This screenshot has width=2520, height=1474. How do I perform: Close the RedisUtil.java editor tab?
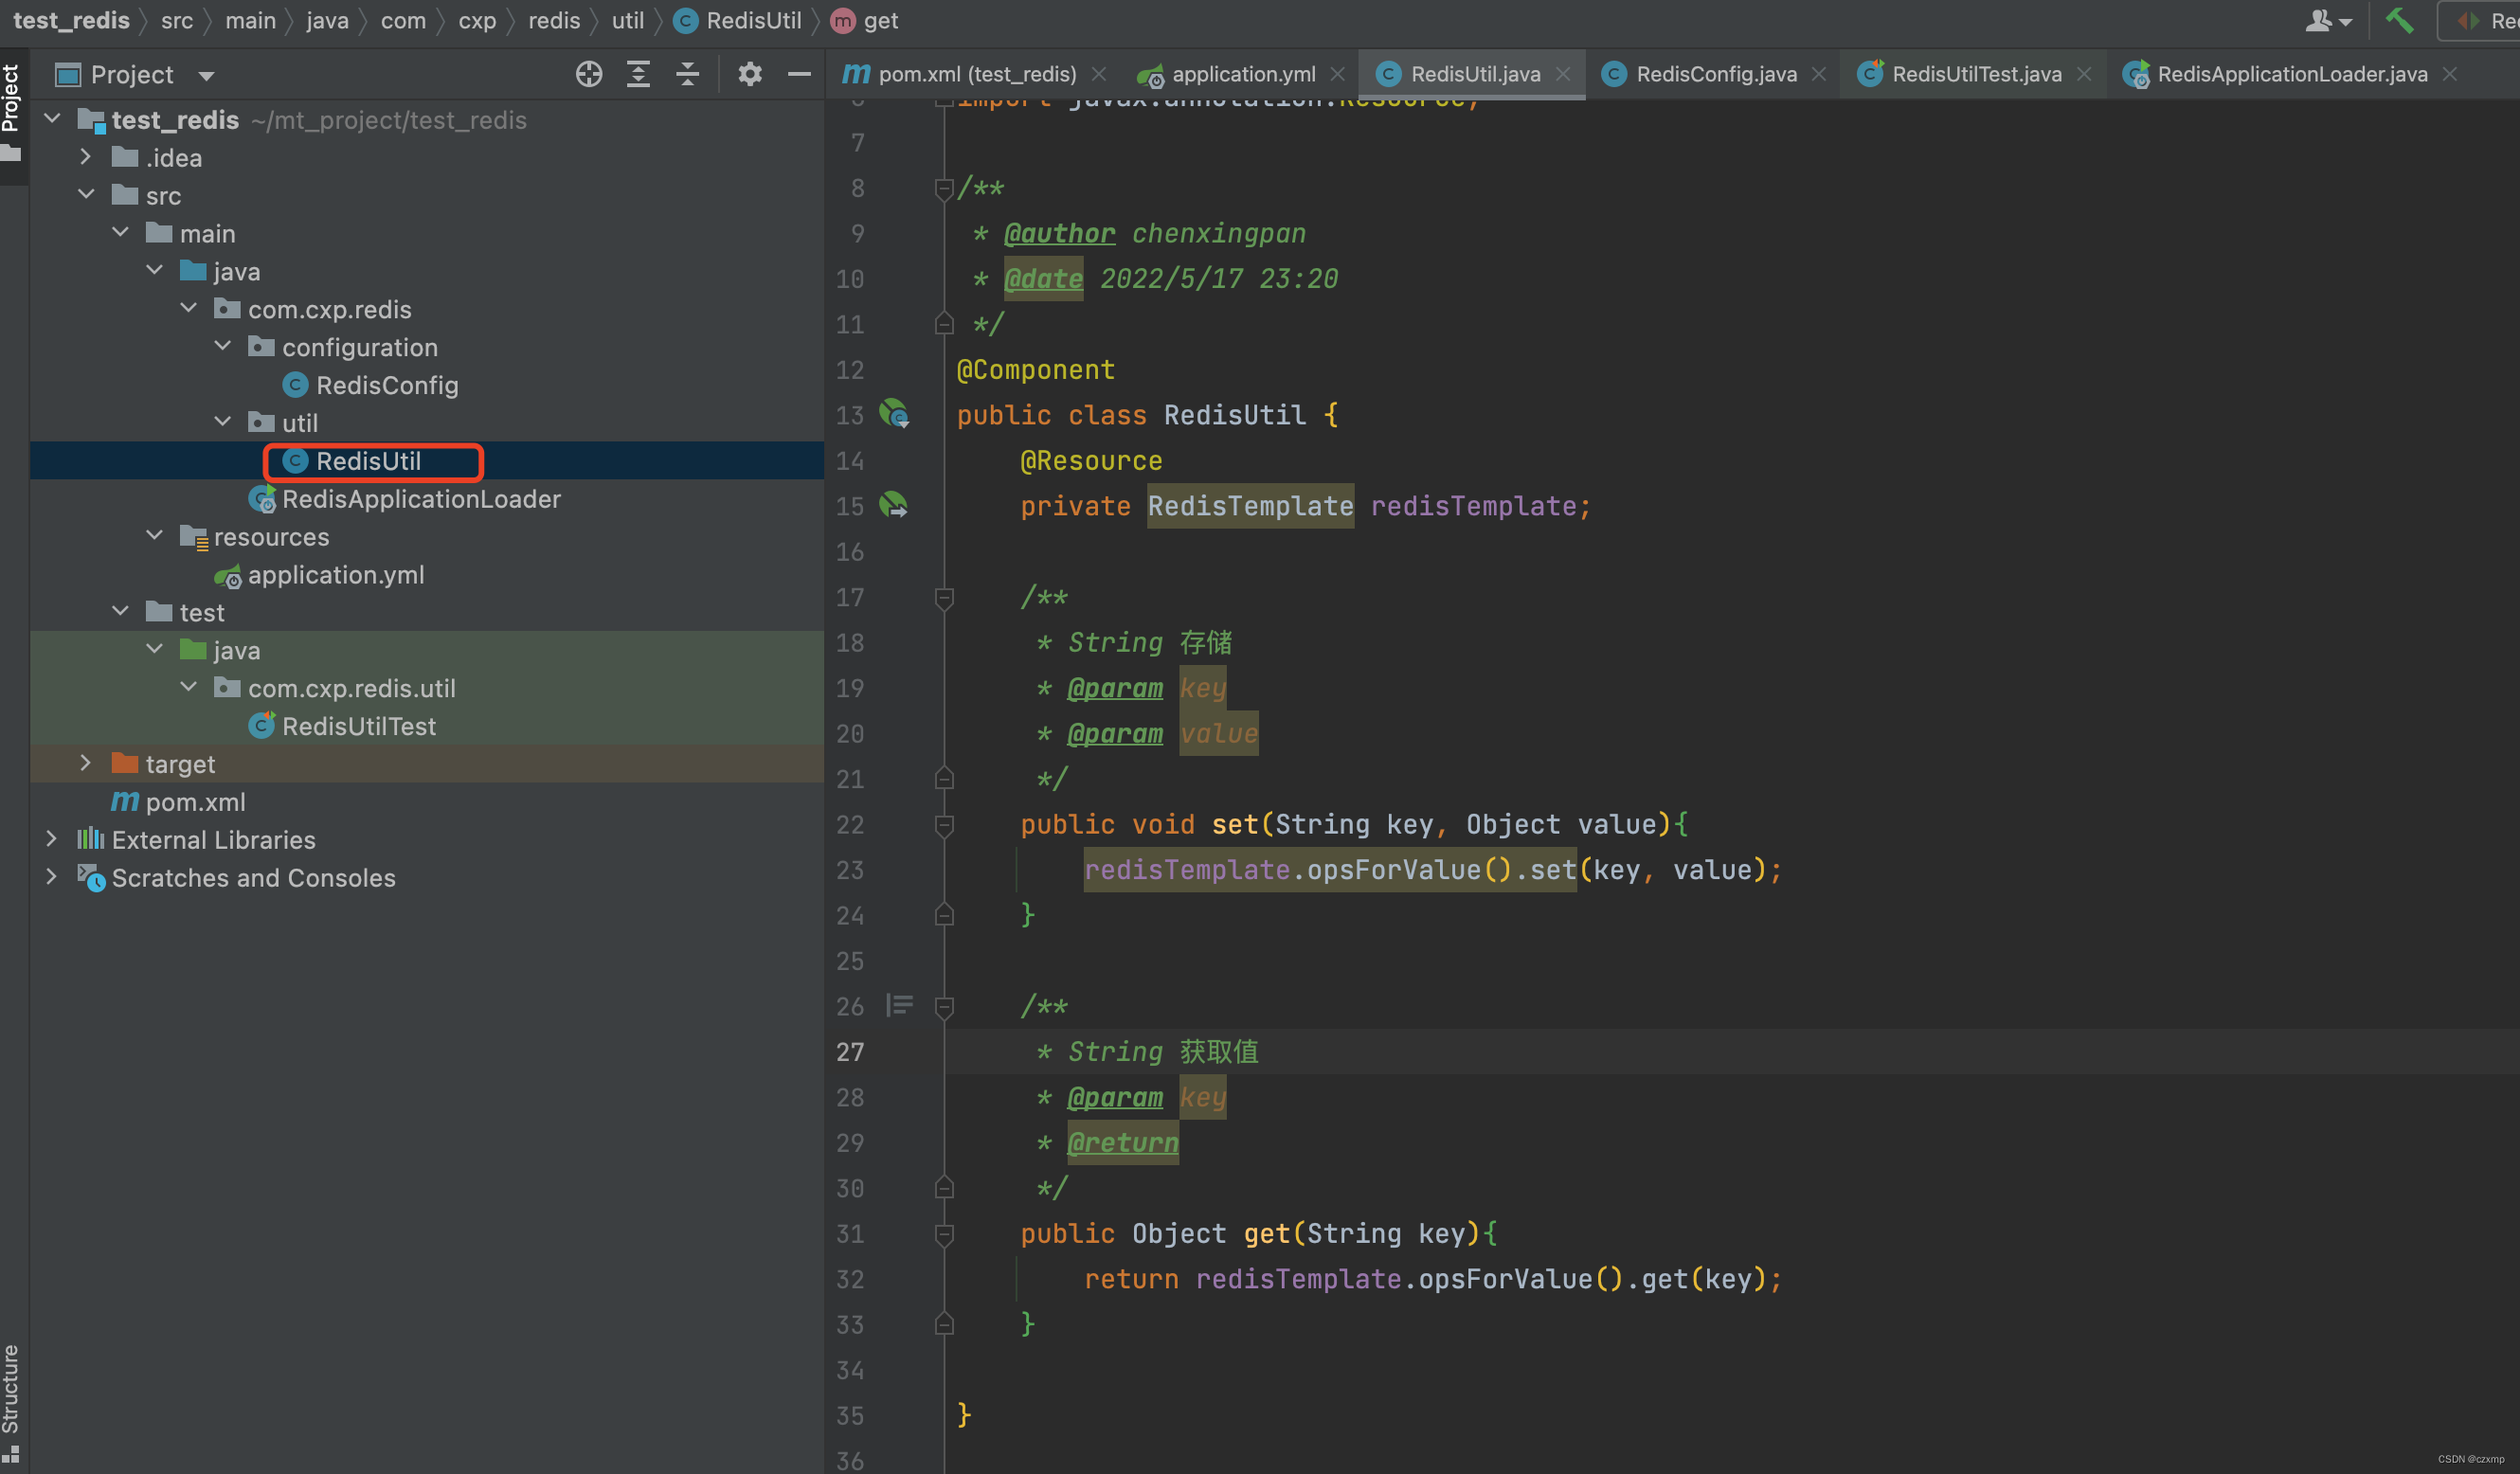(1562, 74)
